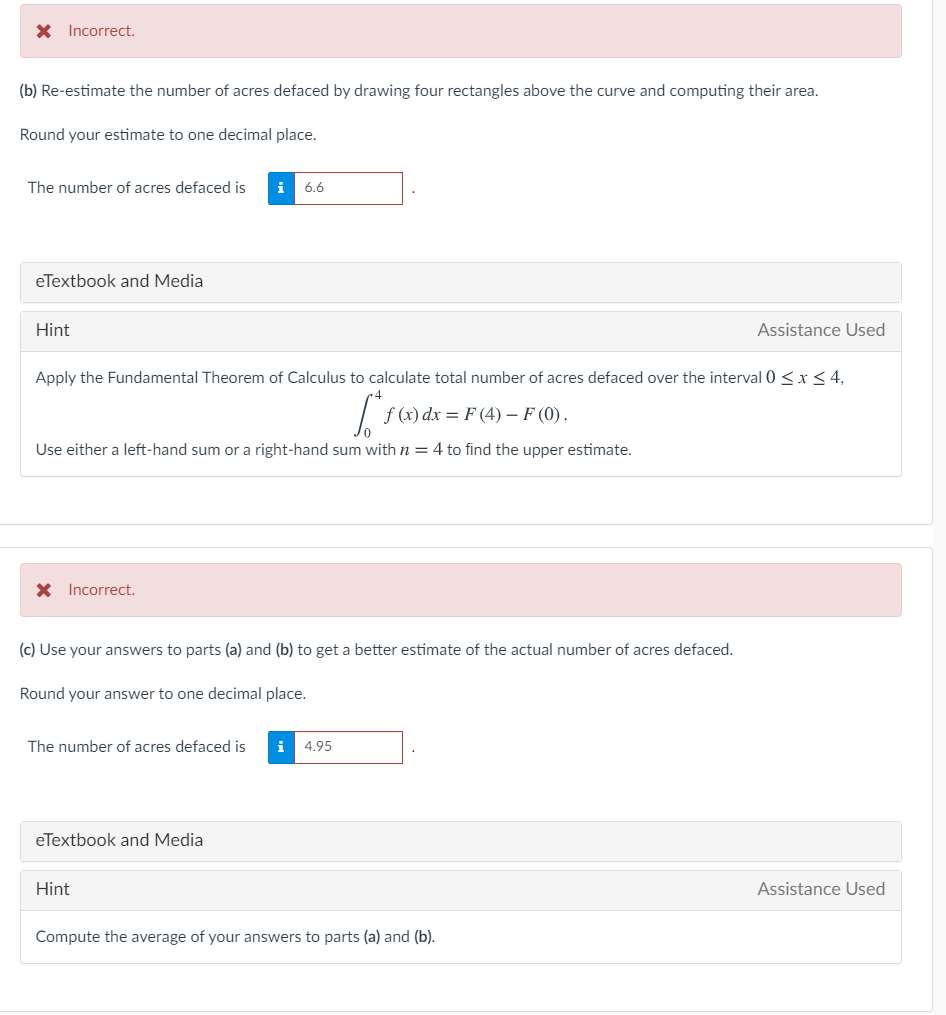Click the Assistance Used label in part (b)
Image resolution: width=946 pixels, height=1015 pixels.
821,330
